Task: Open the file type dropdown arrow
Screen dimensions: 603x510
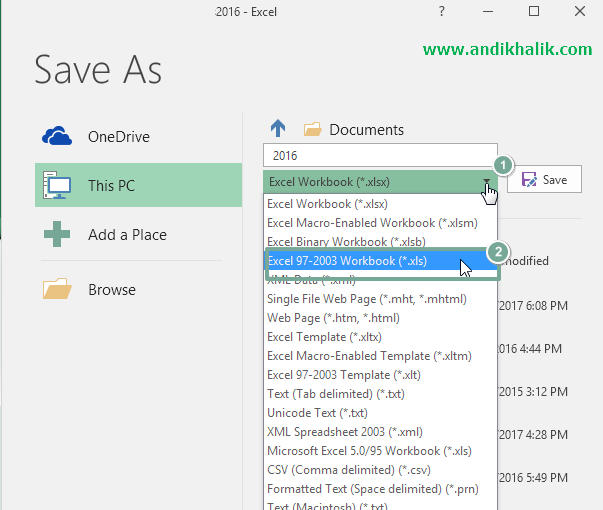Action: [486, 181]
